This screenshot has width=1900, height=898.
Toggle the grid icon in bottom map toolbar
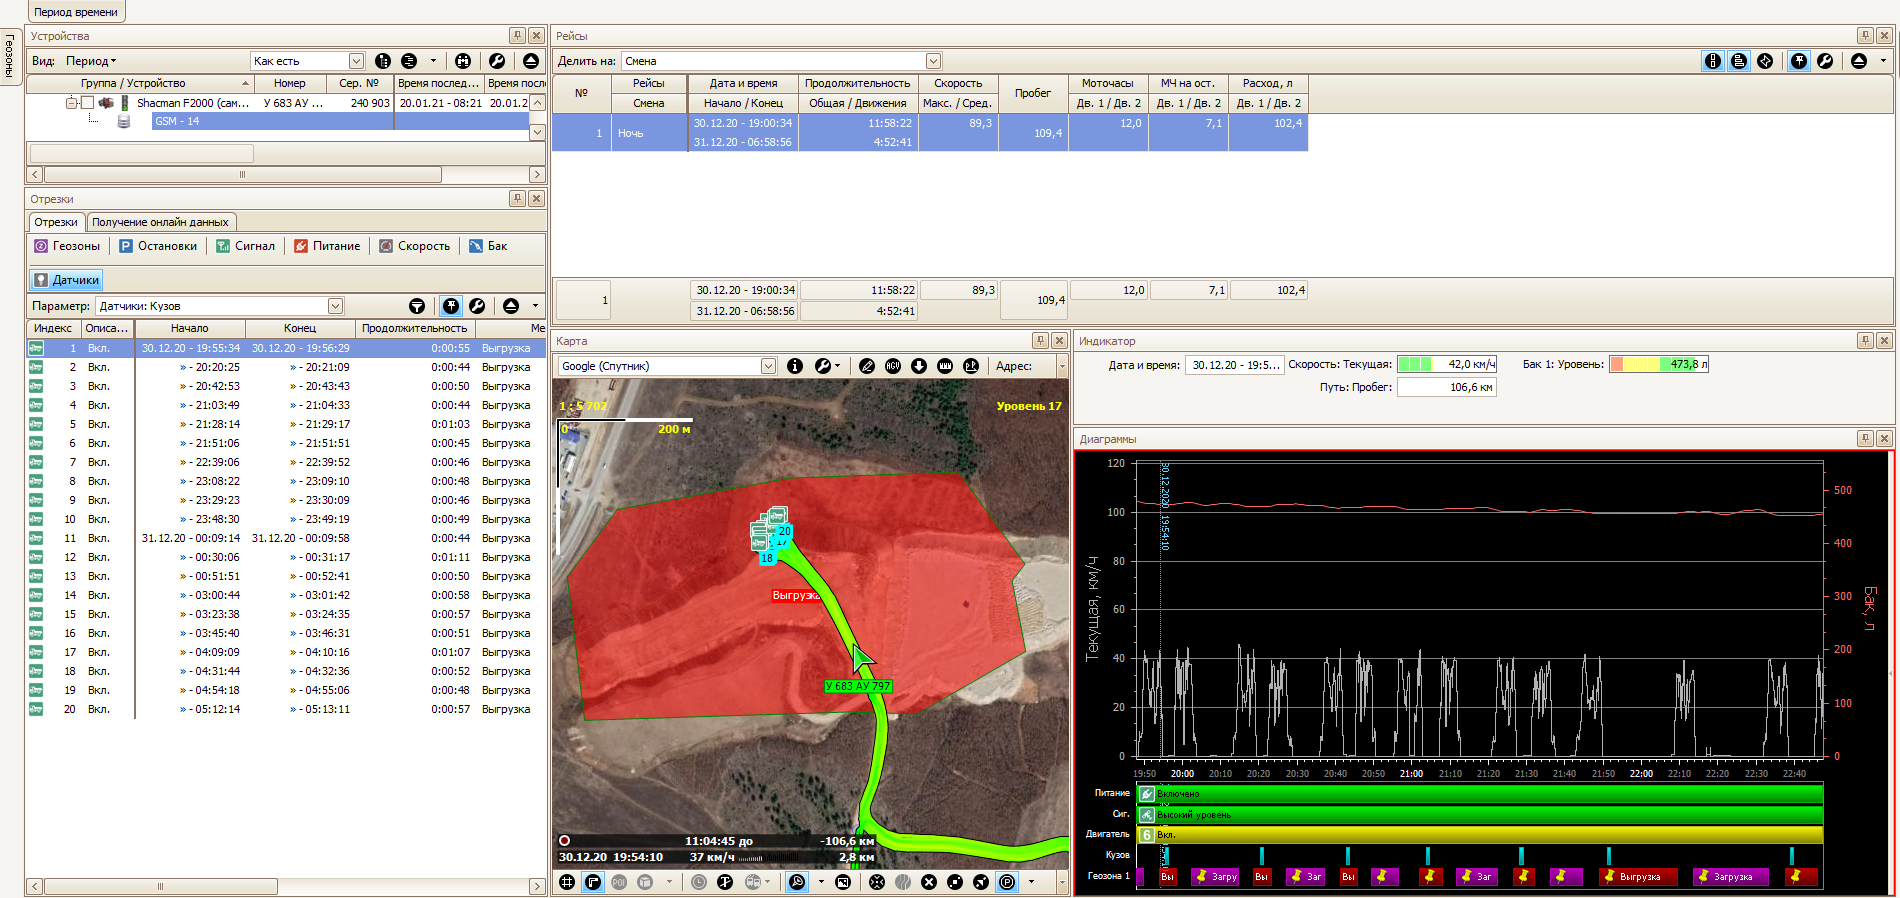567,882
